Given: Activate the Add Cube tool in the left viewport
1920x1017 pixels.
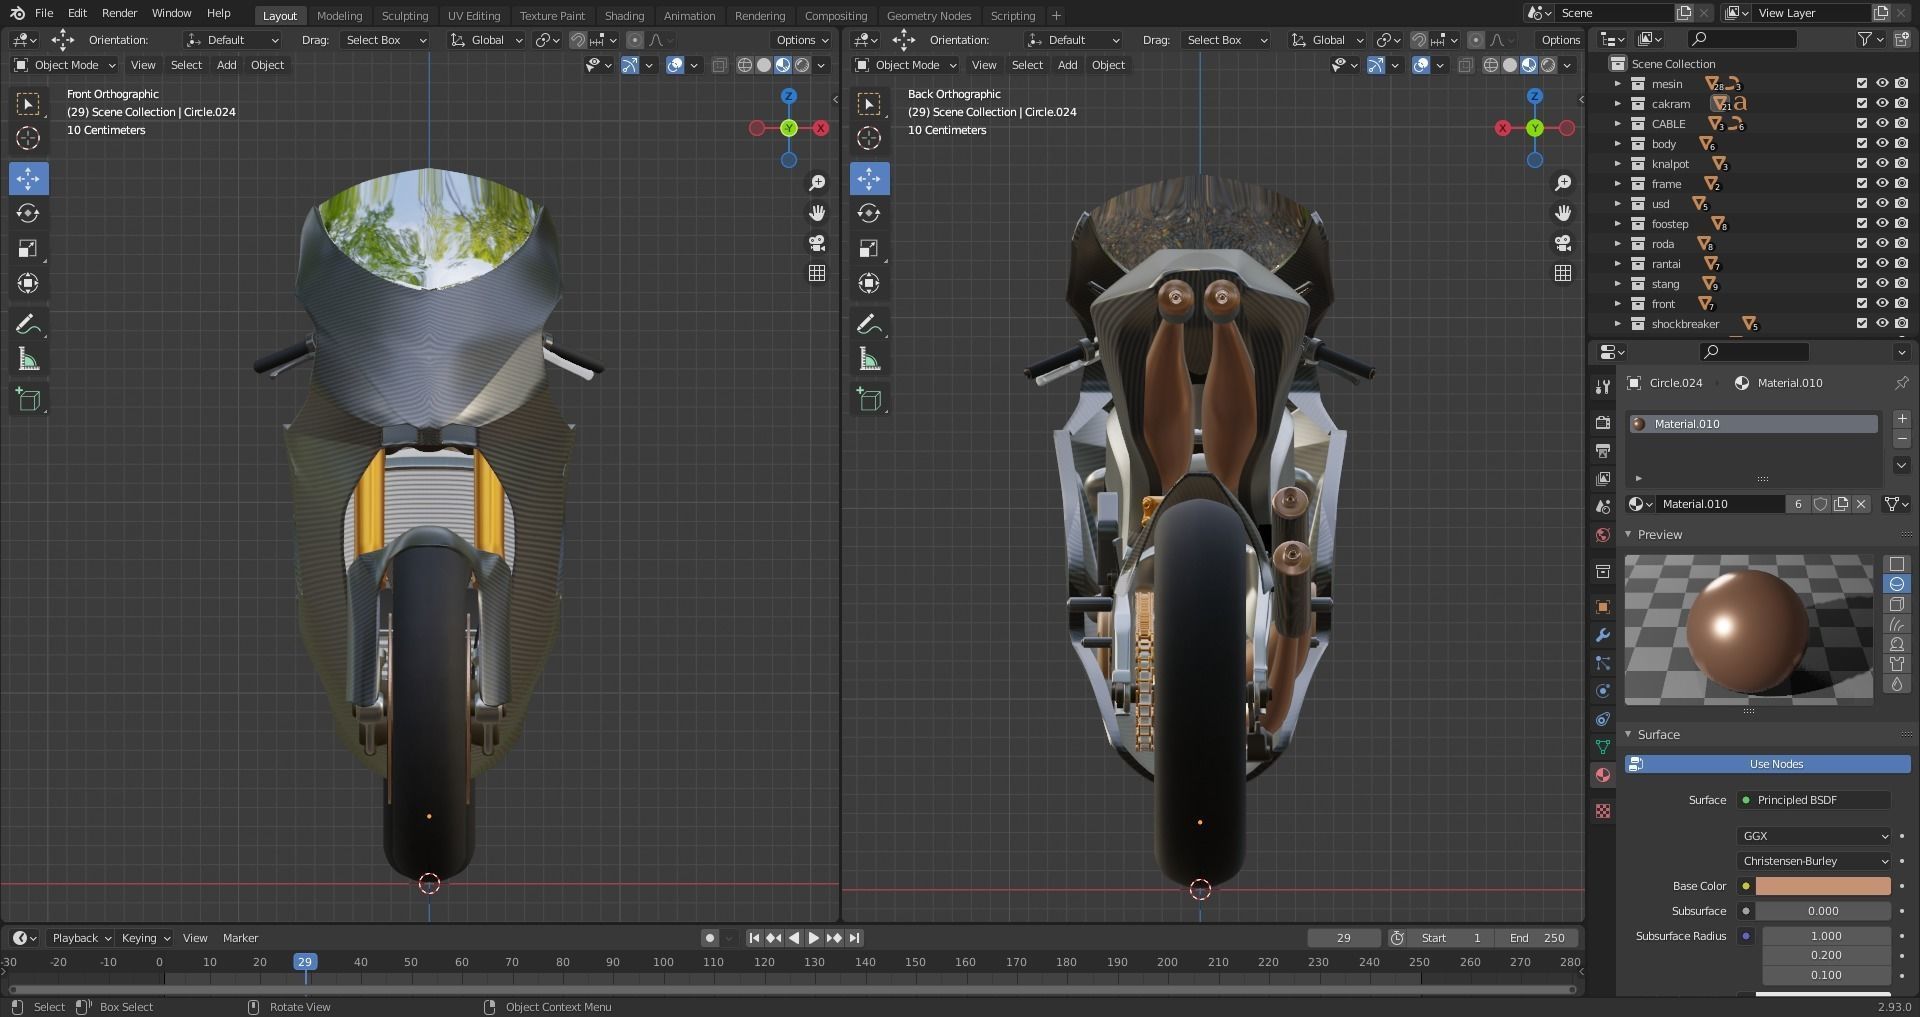Looking at the screenshot, I should [x=28, y=400].
